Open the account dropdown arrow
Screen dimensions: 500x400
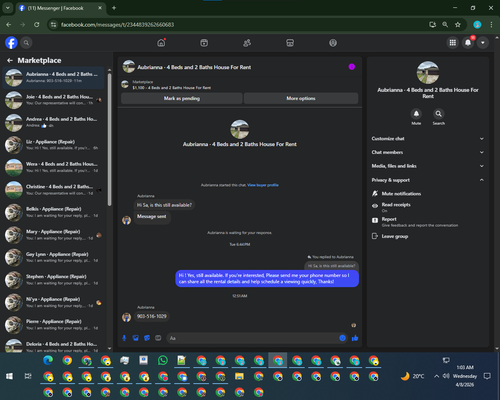click(x=483, y=43)
